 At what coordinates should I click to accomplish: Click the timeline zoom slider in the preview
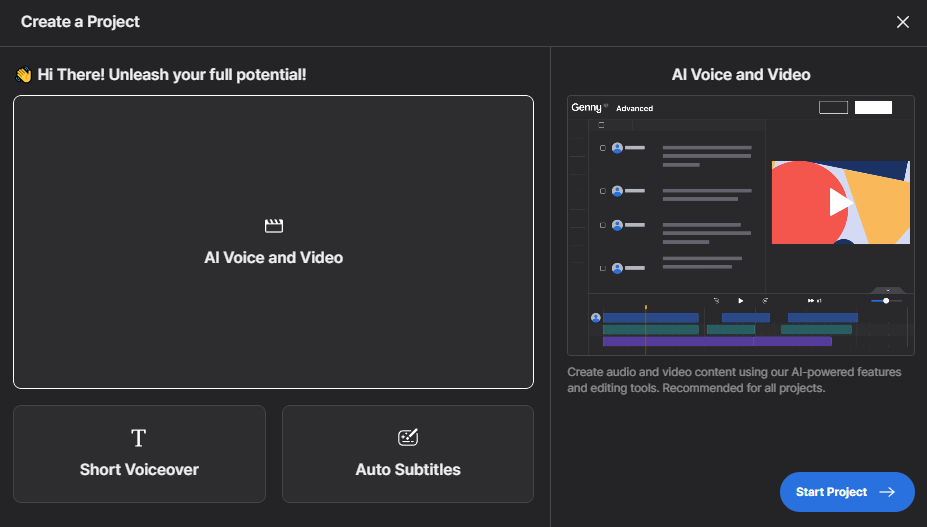(x=886, y=300)
